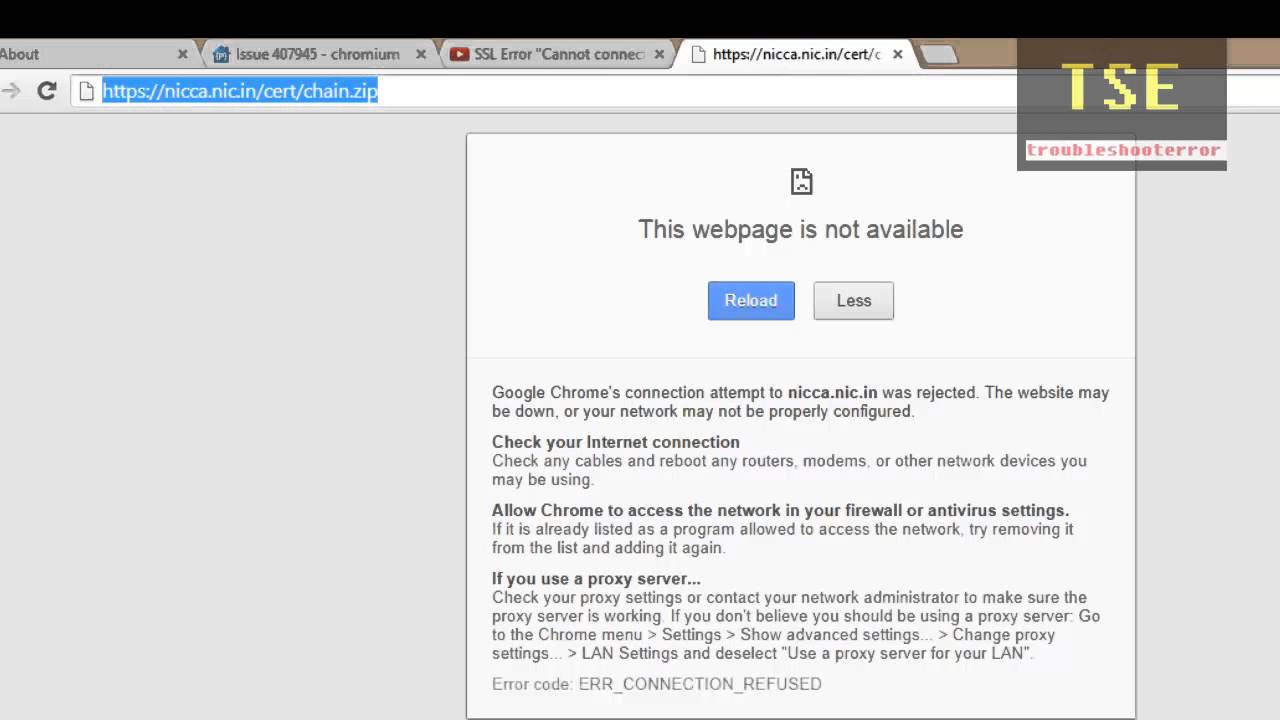This screenshot has height=720, width=1280.
Task: Click the sad page icon on the error card
Action: [x=801, y=181]
